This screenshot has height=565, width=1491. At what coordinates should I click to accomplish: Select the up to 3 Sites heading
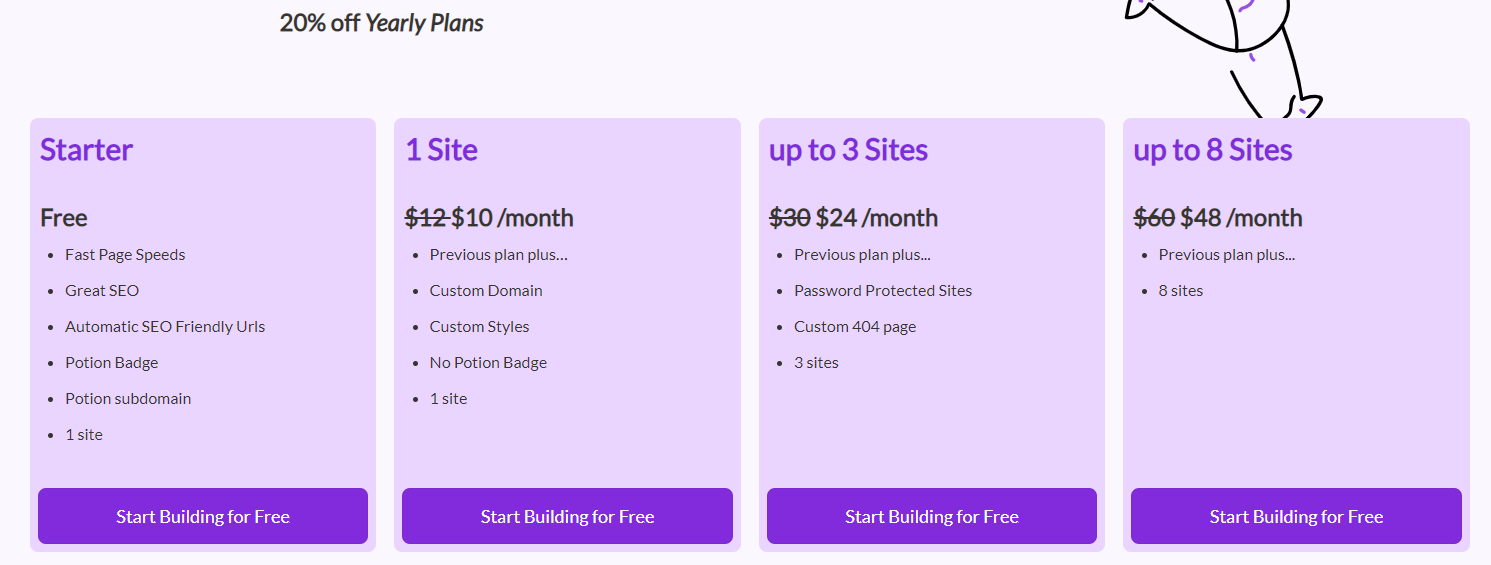pyautogui.click(x=848, y=150)
